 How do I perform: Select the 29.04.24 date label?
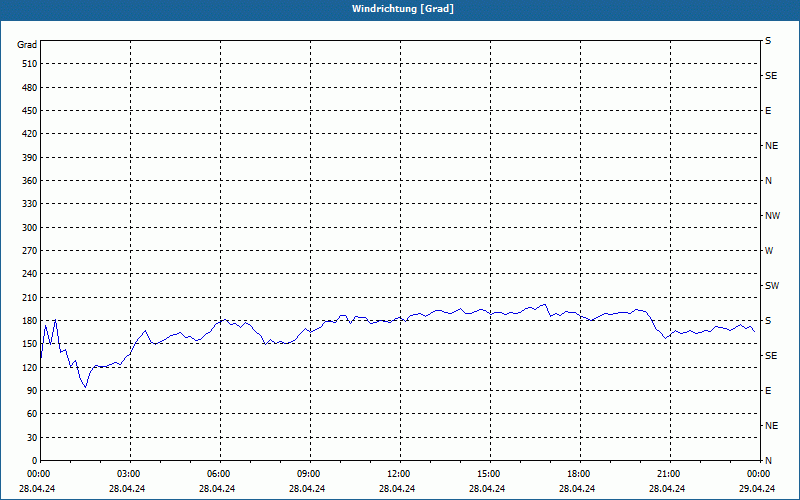coord(757,489)
